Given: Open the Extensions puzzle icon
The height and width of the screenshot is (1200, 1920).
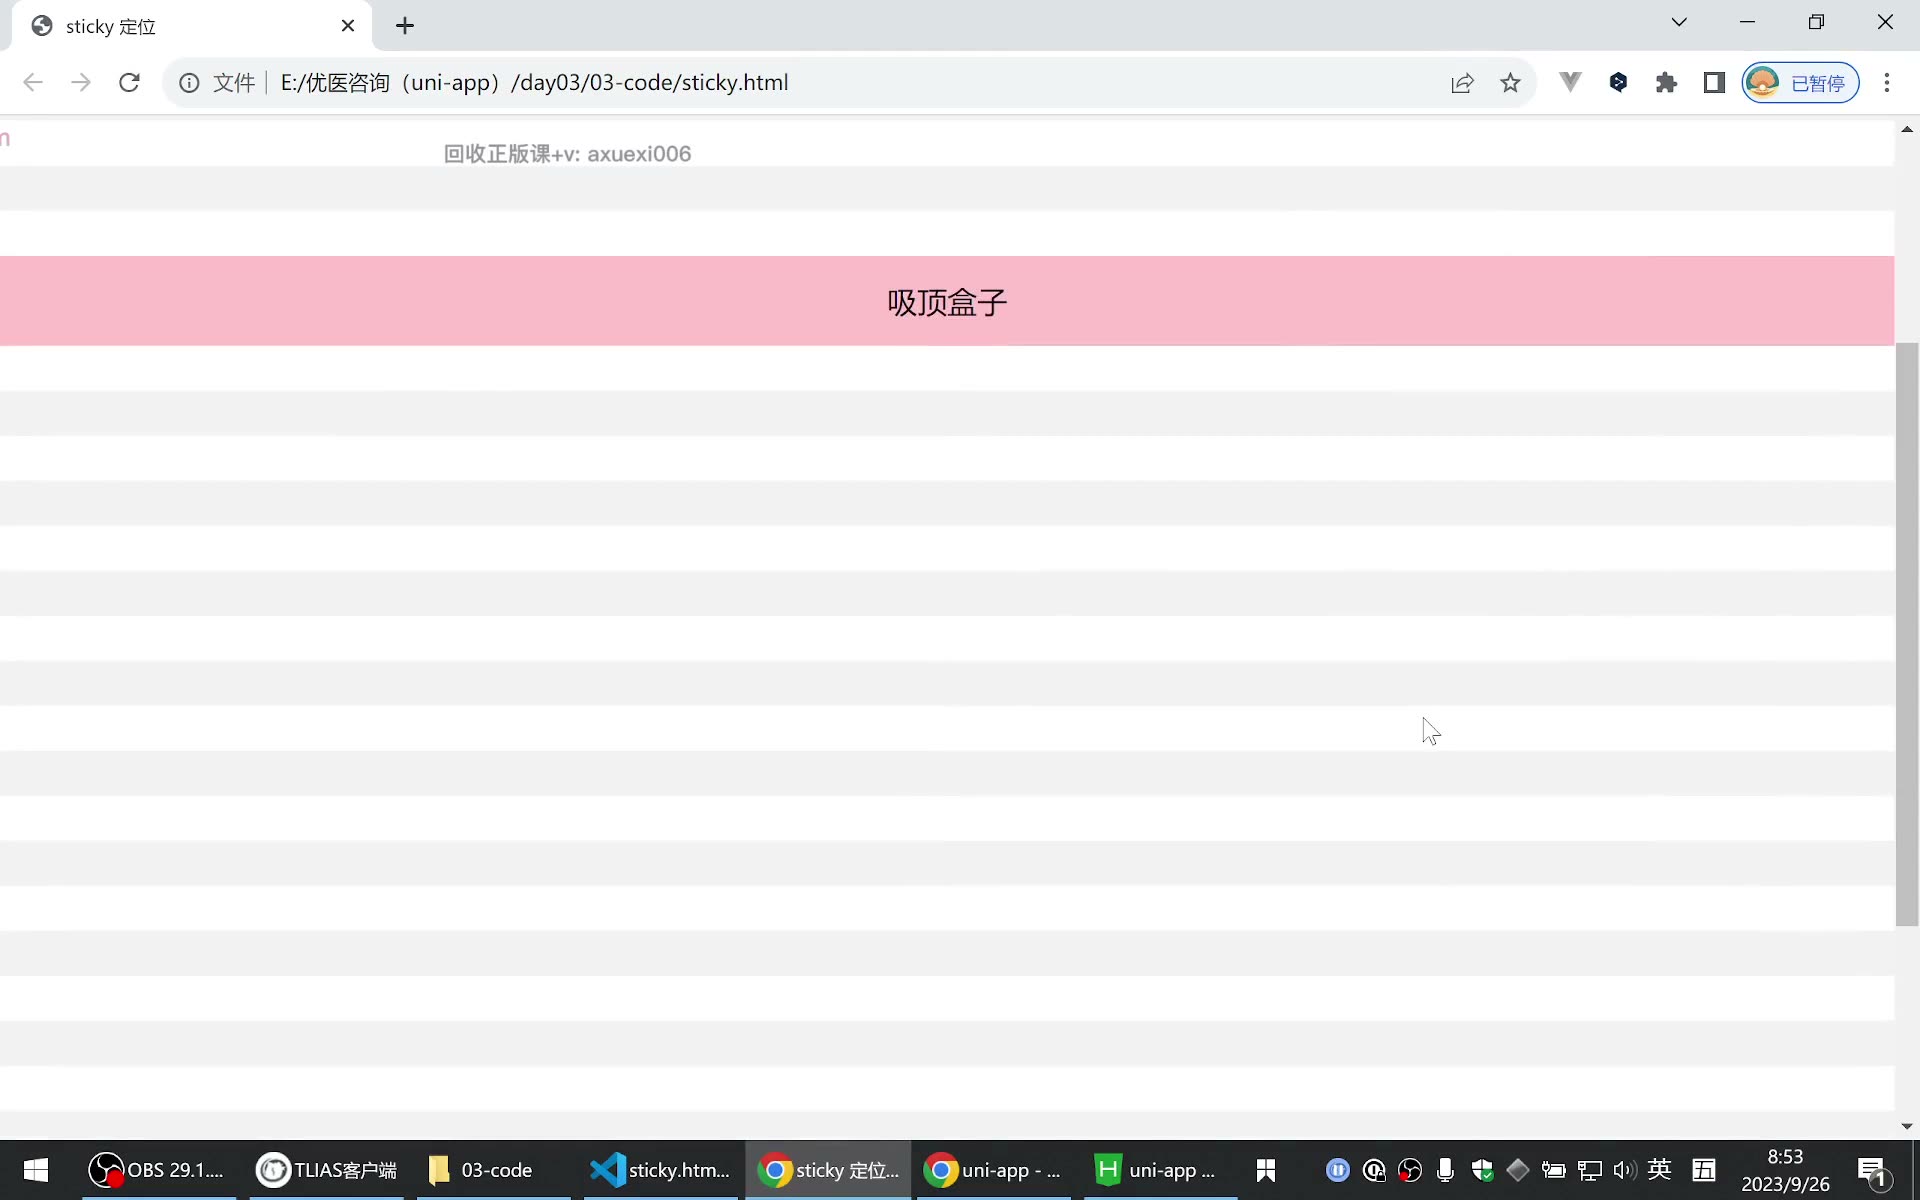Looking at the screenshot, I should coord(1666,83).
